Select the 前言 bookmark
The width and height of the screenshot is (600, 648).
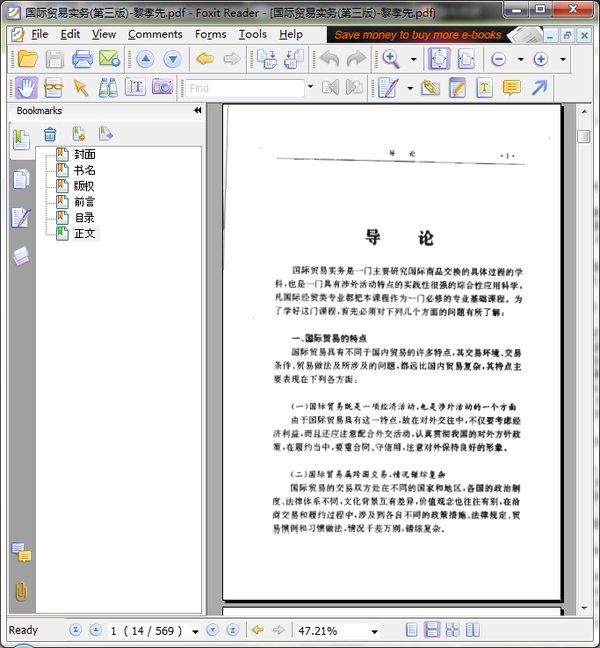pos(85,202)
